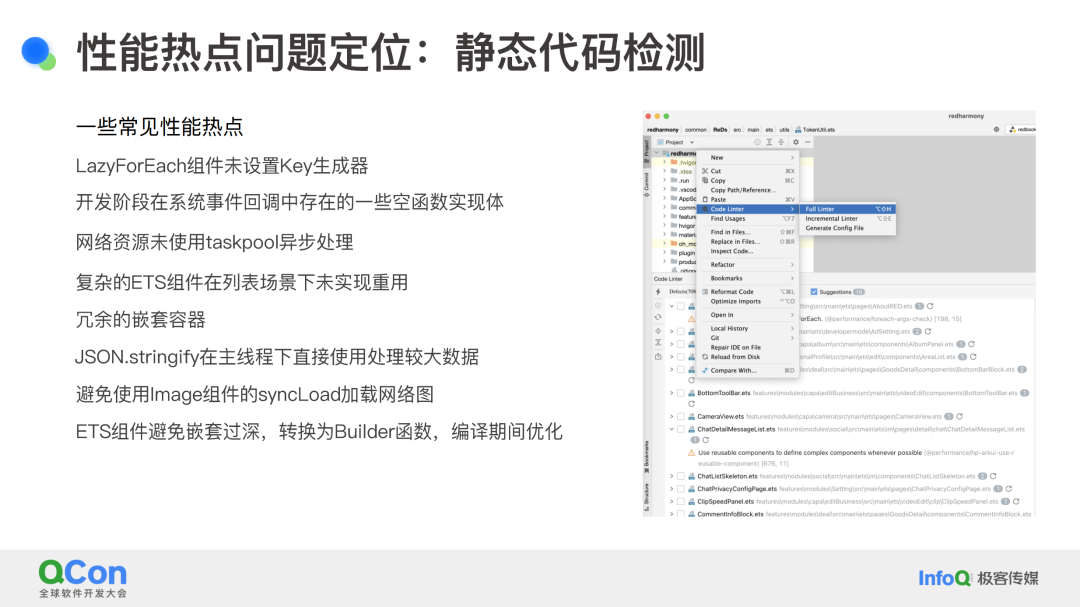Choose Generate Config File
The image size is (1080, 607).
tap(848, 228)
